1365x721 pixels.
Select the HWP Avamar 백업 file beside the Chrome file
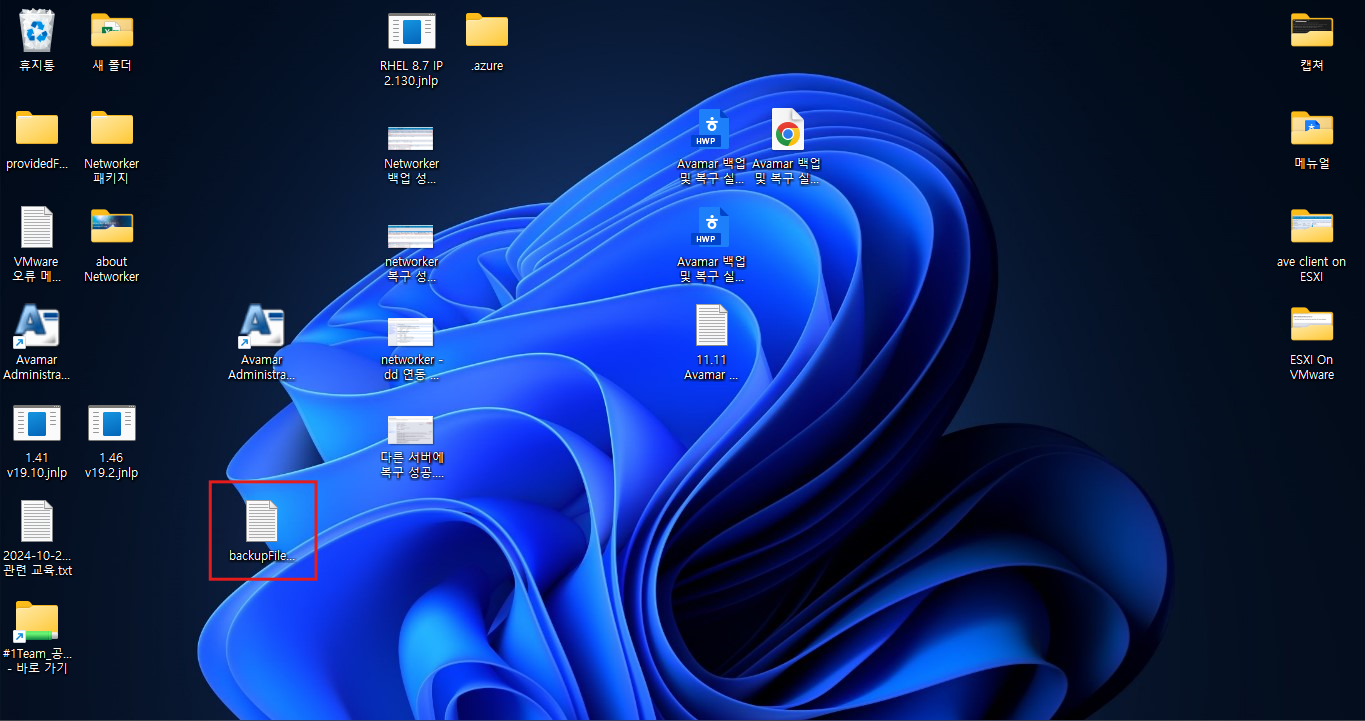point(712,146)
